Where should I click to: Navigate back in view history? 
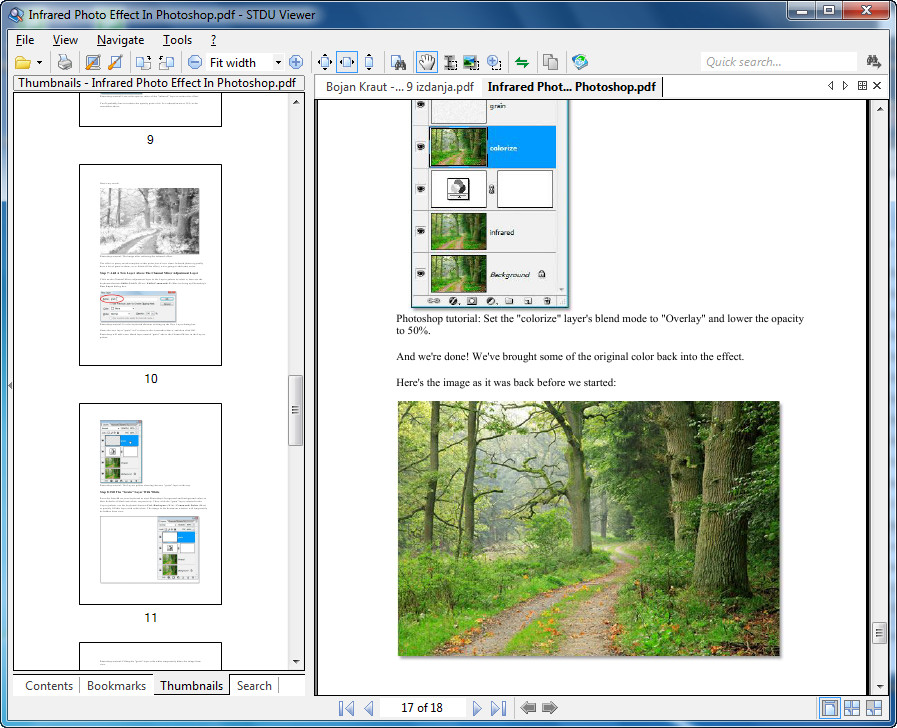[528, 708]
